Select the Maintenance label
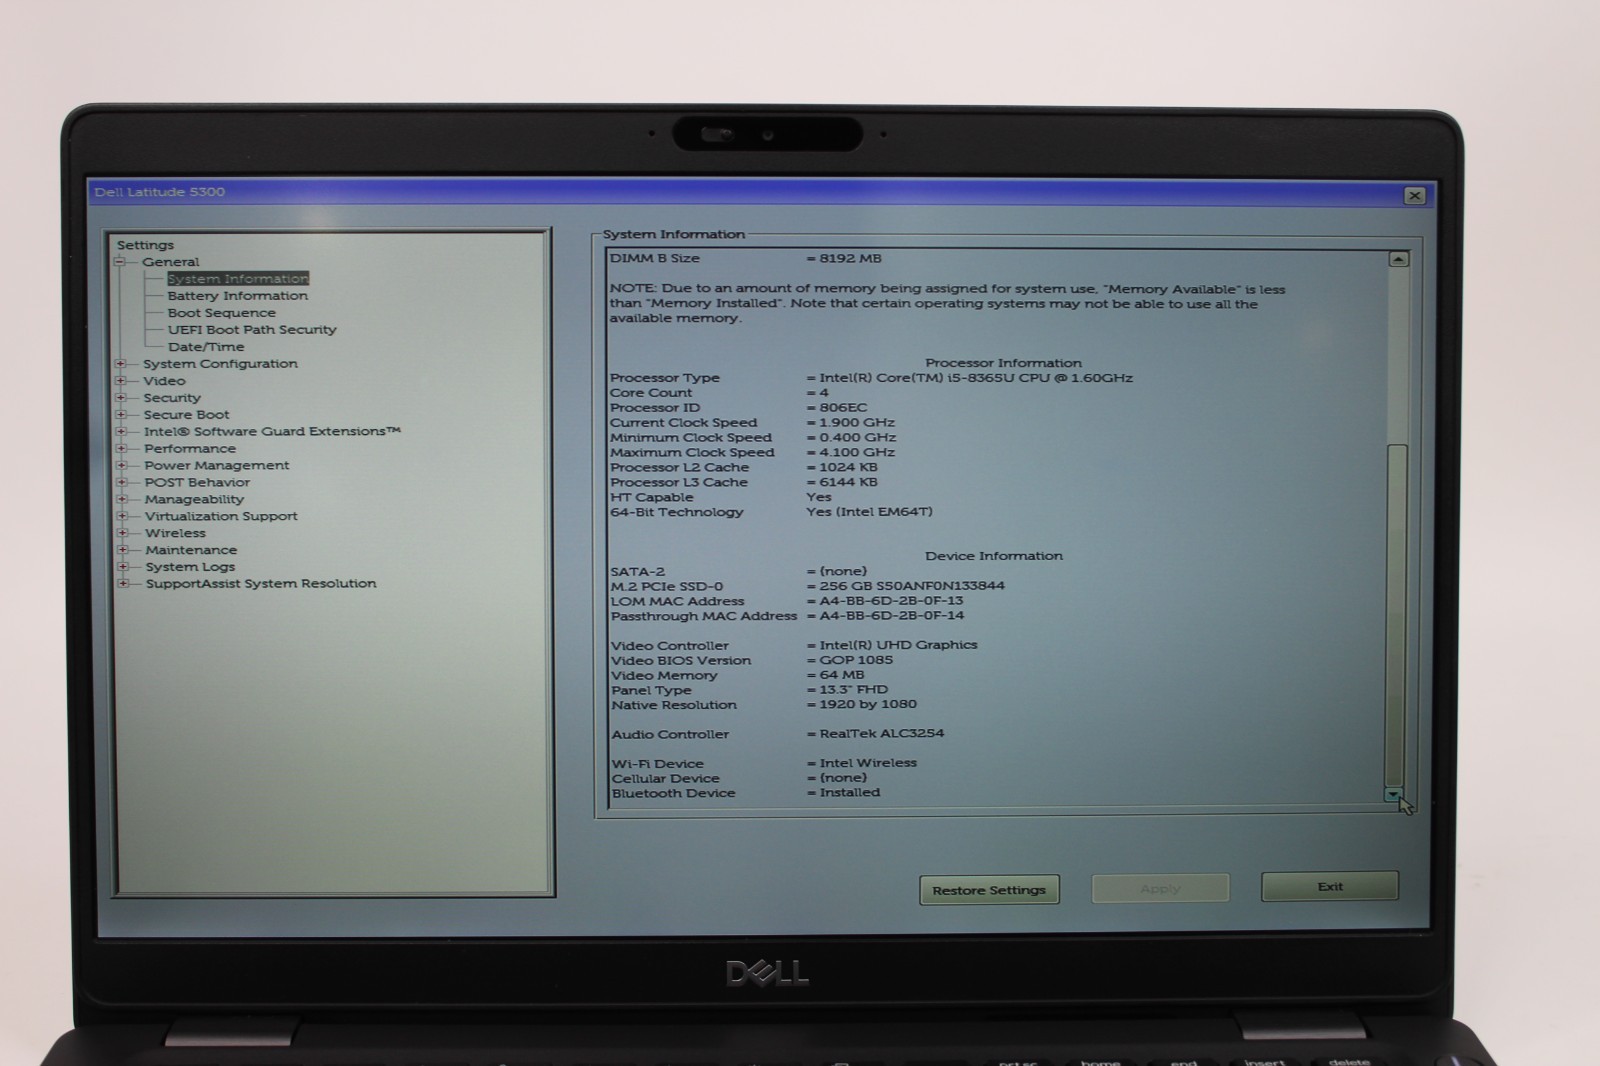The image size is (1600, 1066). click(x=191, y=550)
